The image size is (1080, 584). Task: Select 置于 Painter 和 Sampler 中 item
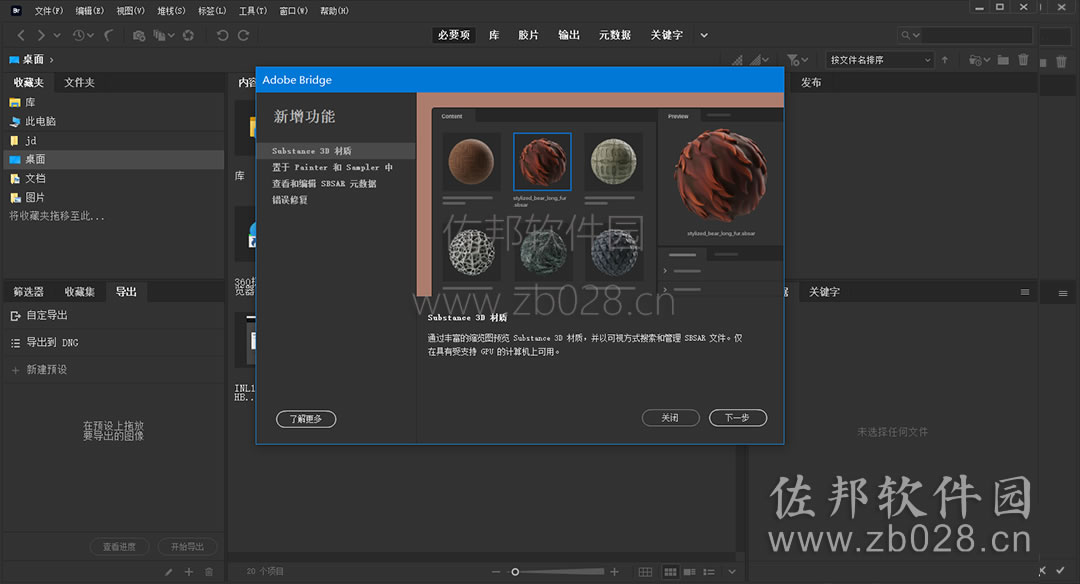coord(332,167)
